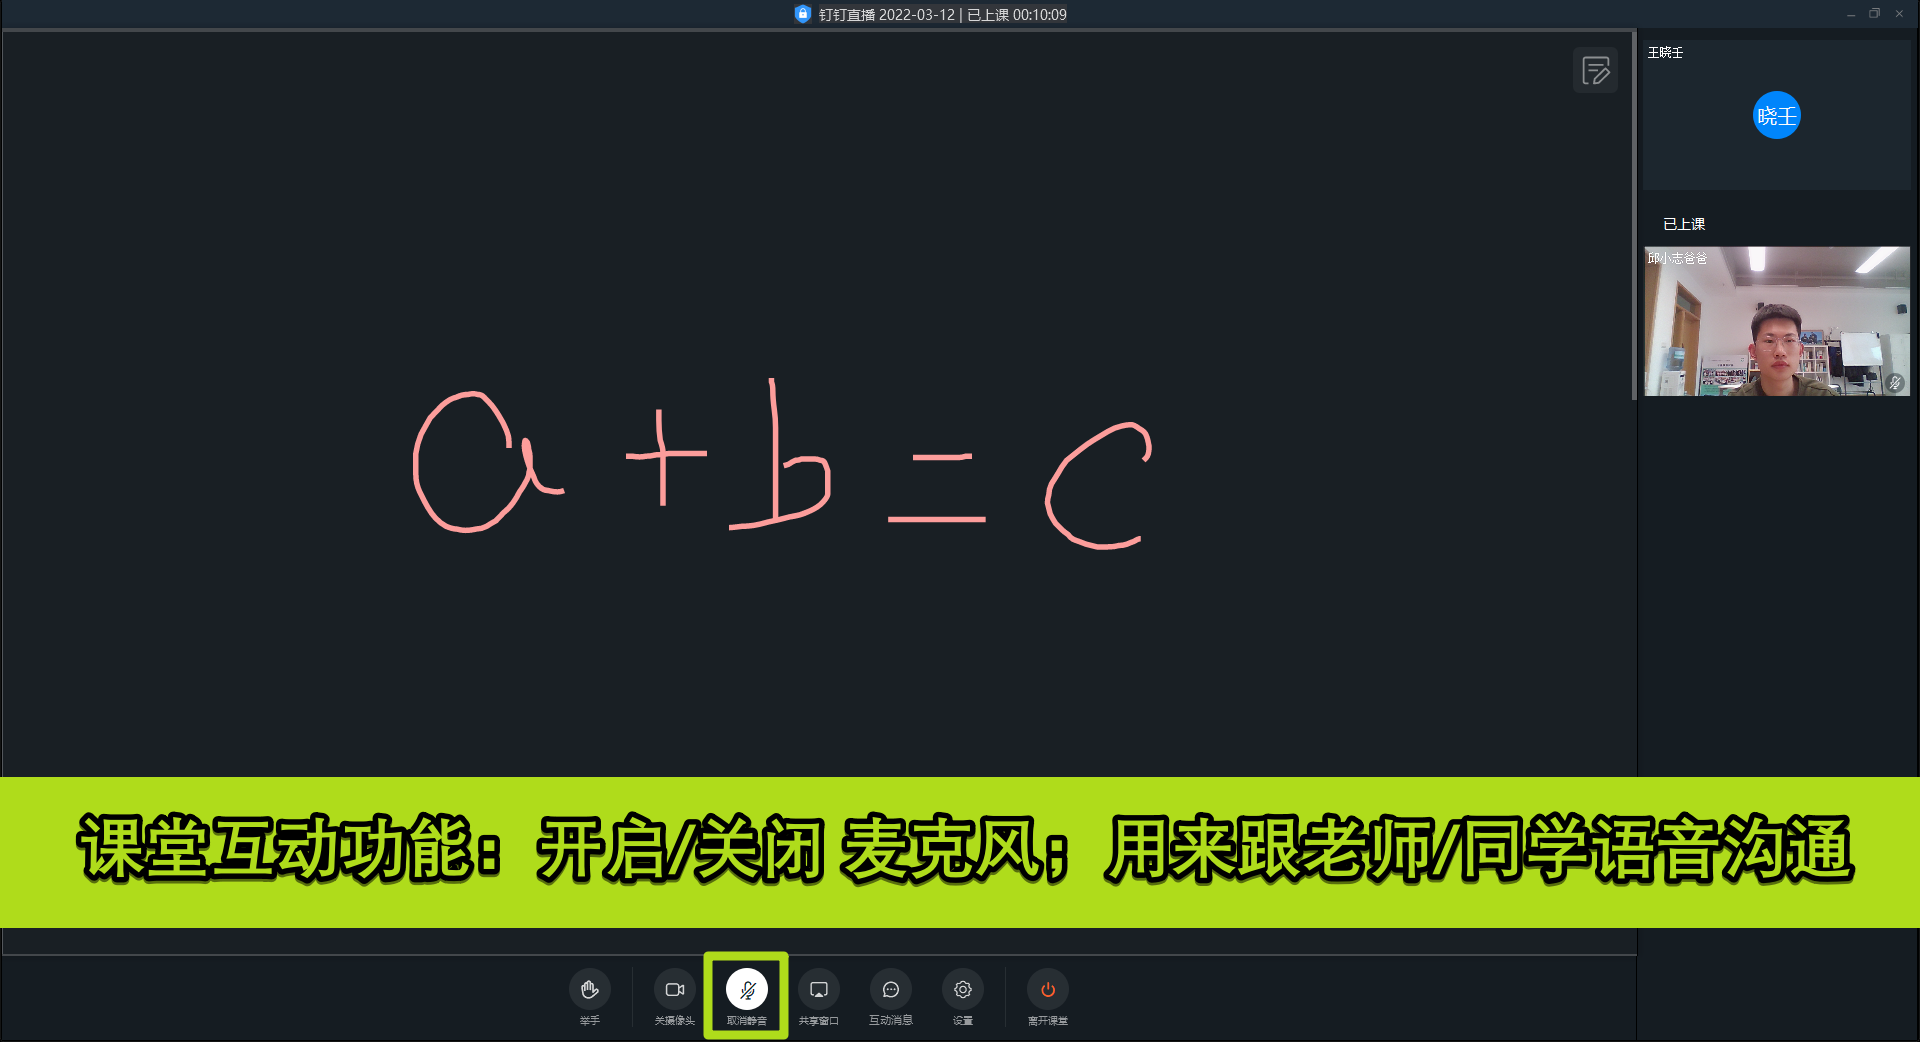The height and width of the screenshot is (1042, 1920).
Task: Open interactive messages (互动消息)
Action: 891,997
